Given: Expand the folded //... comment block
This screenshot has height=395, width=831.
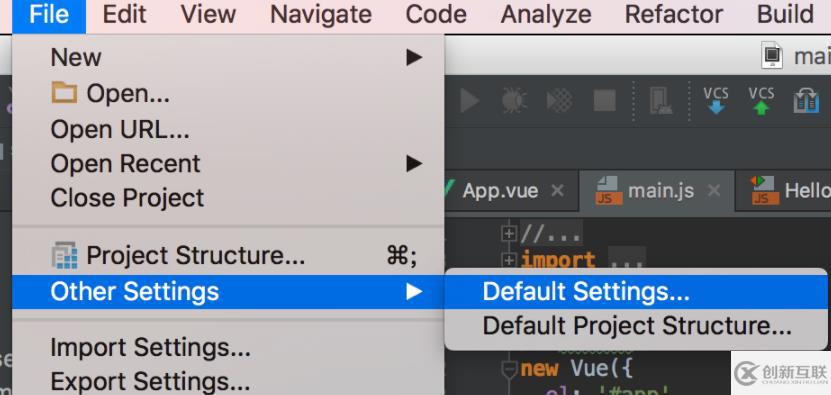Looking at the screenshot, I should coord(508,233).
